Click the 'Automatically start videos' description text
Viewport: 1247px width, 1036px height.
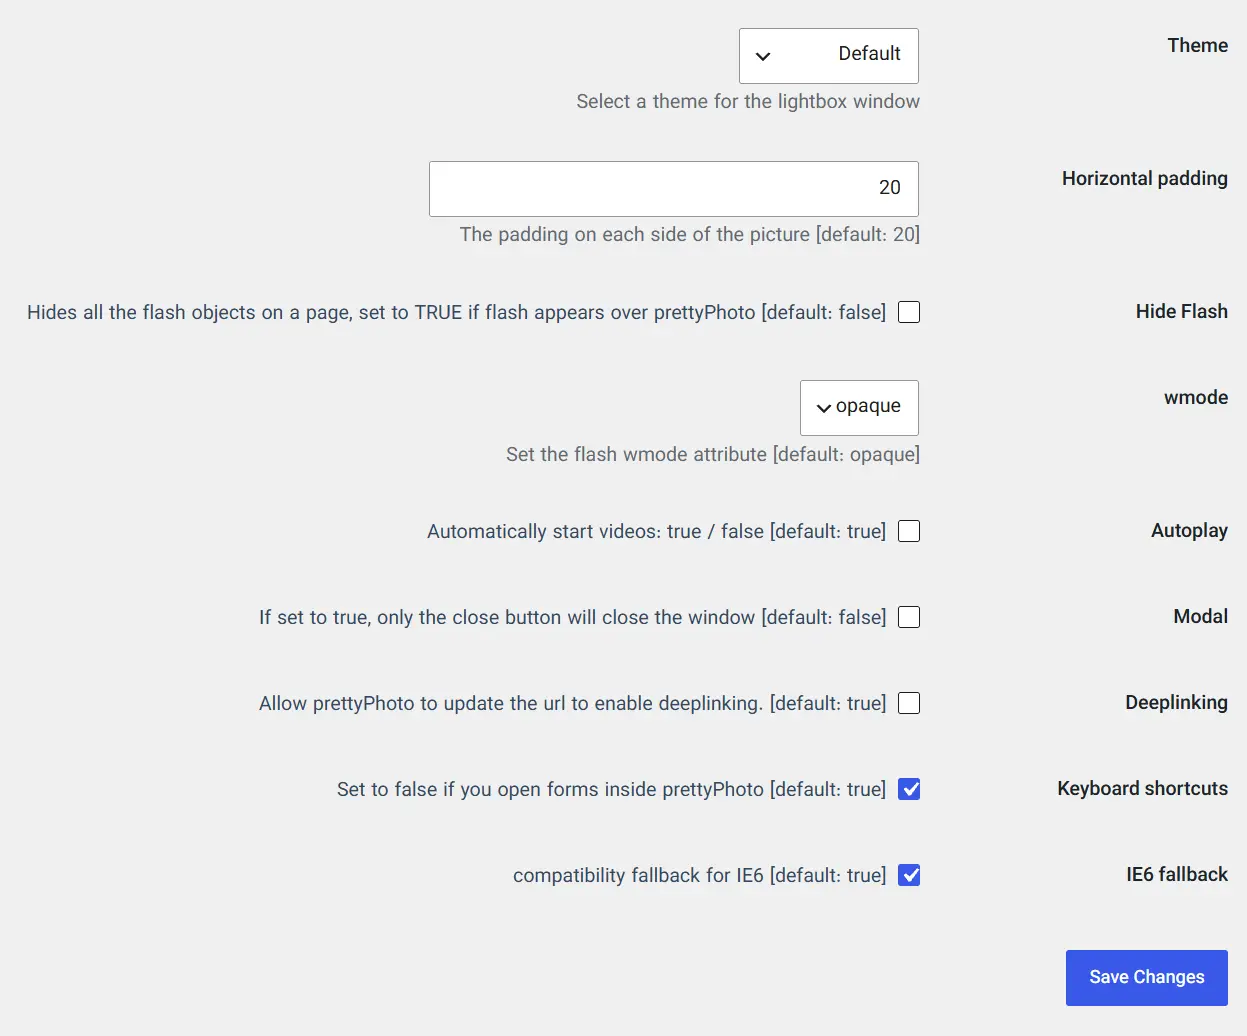657,532
